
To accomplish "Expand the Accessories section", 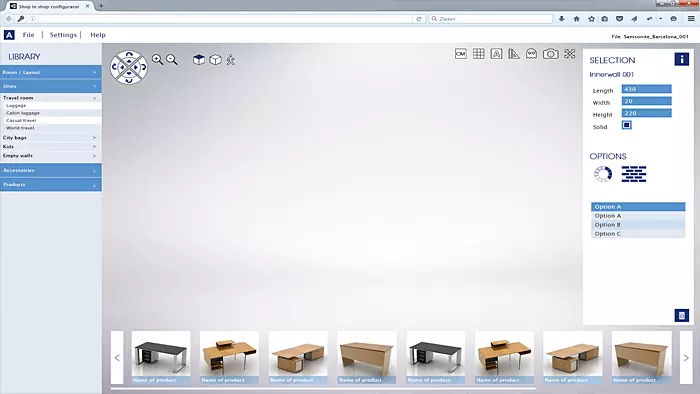I will 51,170.
